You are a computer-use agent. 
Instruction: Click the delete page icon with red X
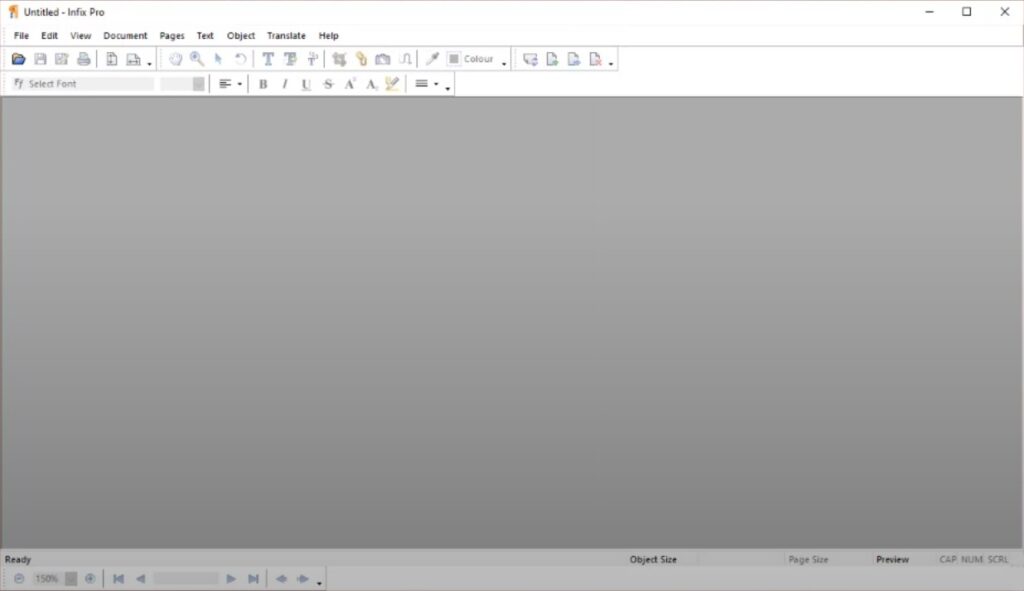595,59
